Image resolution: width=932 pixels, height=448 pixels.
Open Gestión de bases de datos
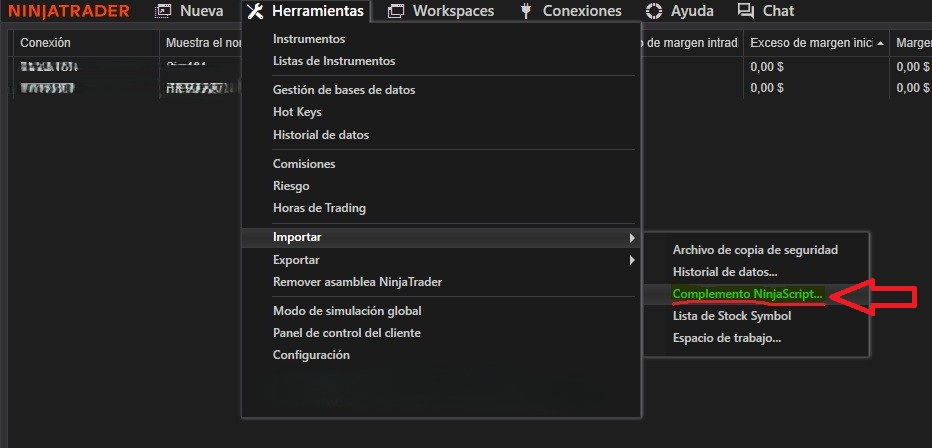[x=344, y=90]
